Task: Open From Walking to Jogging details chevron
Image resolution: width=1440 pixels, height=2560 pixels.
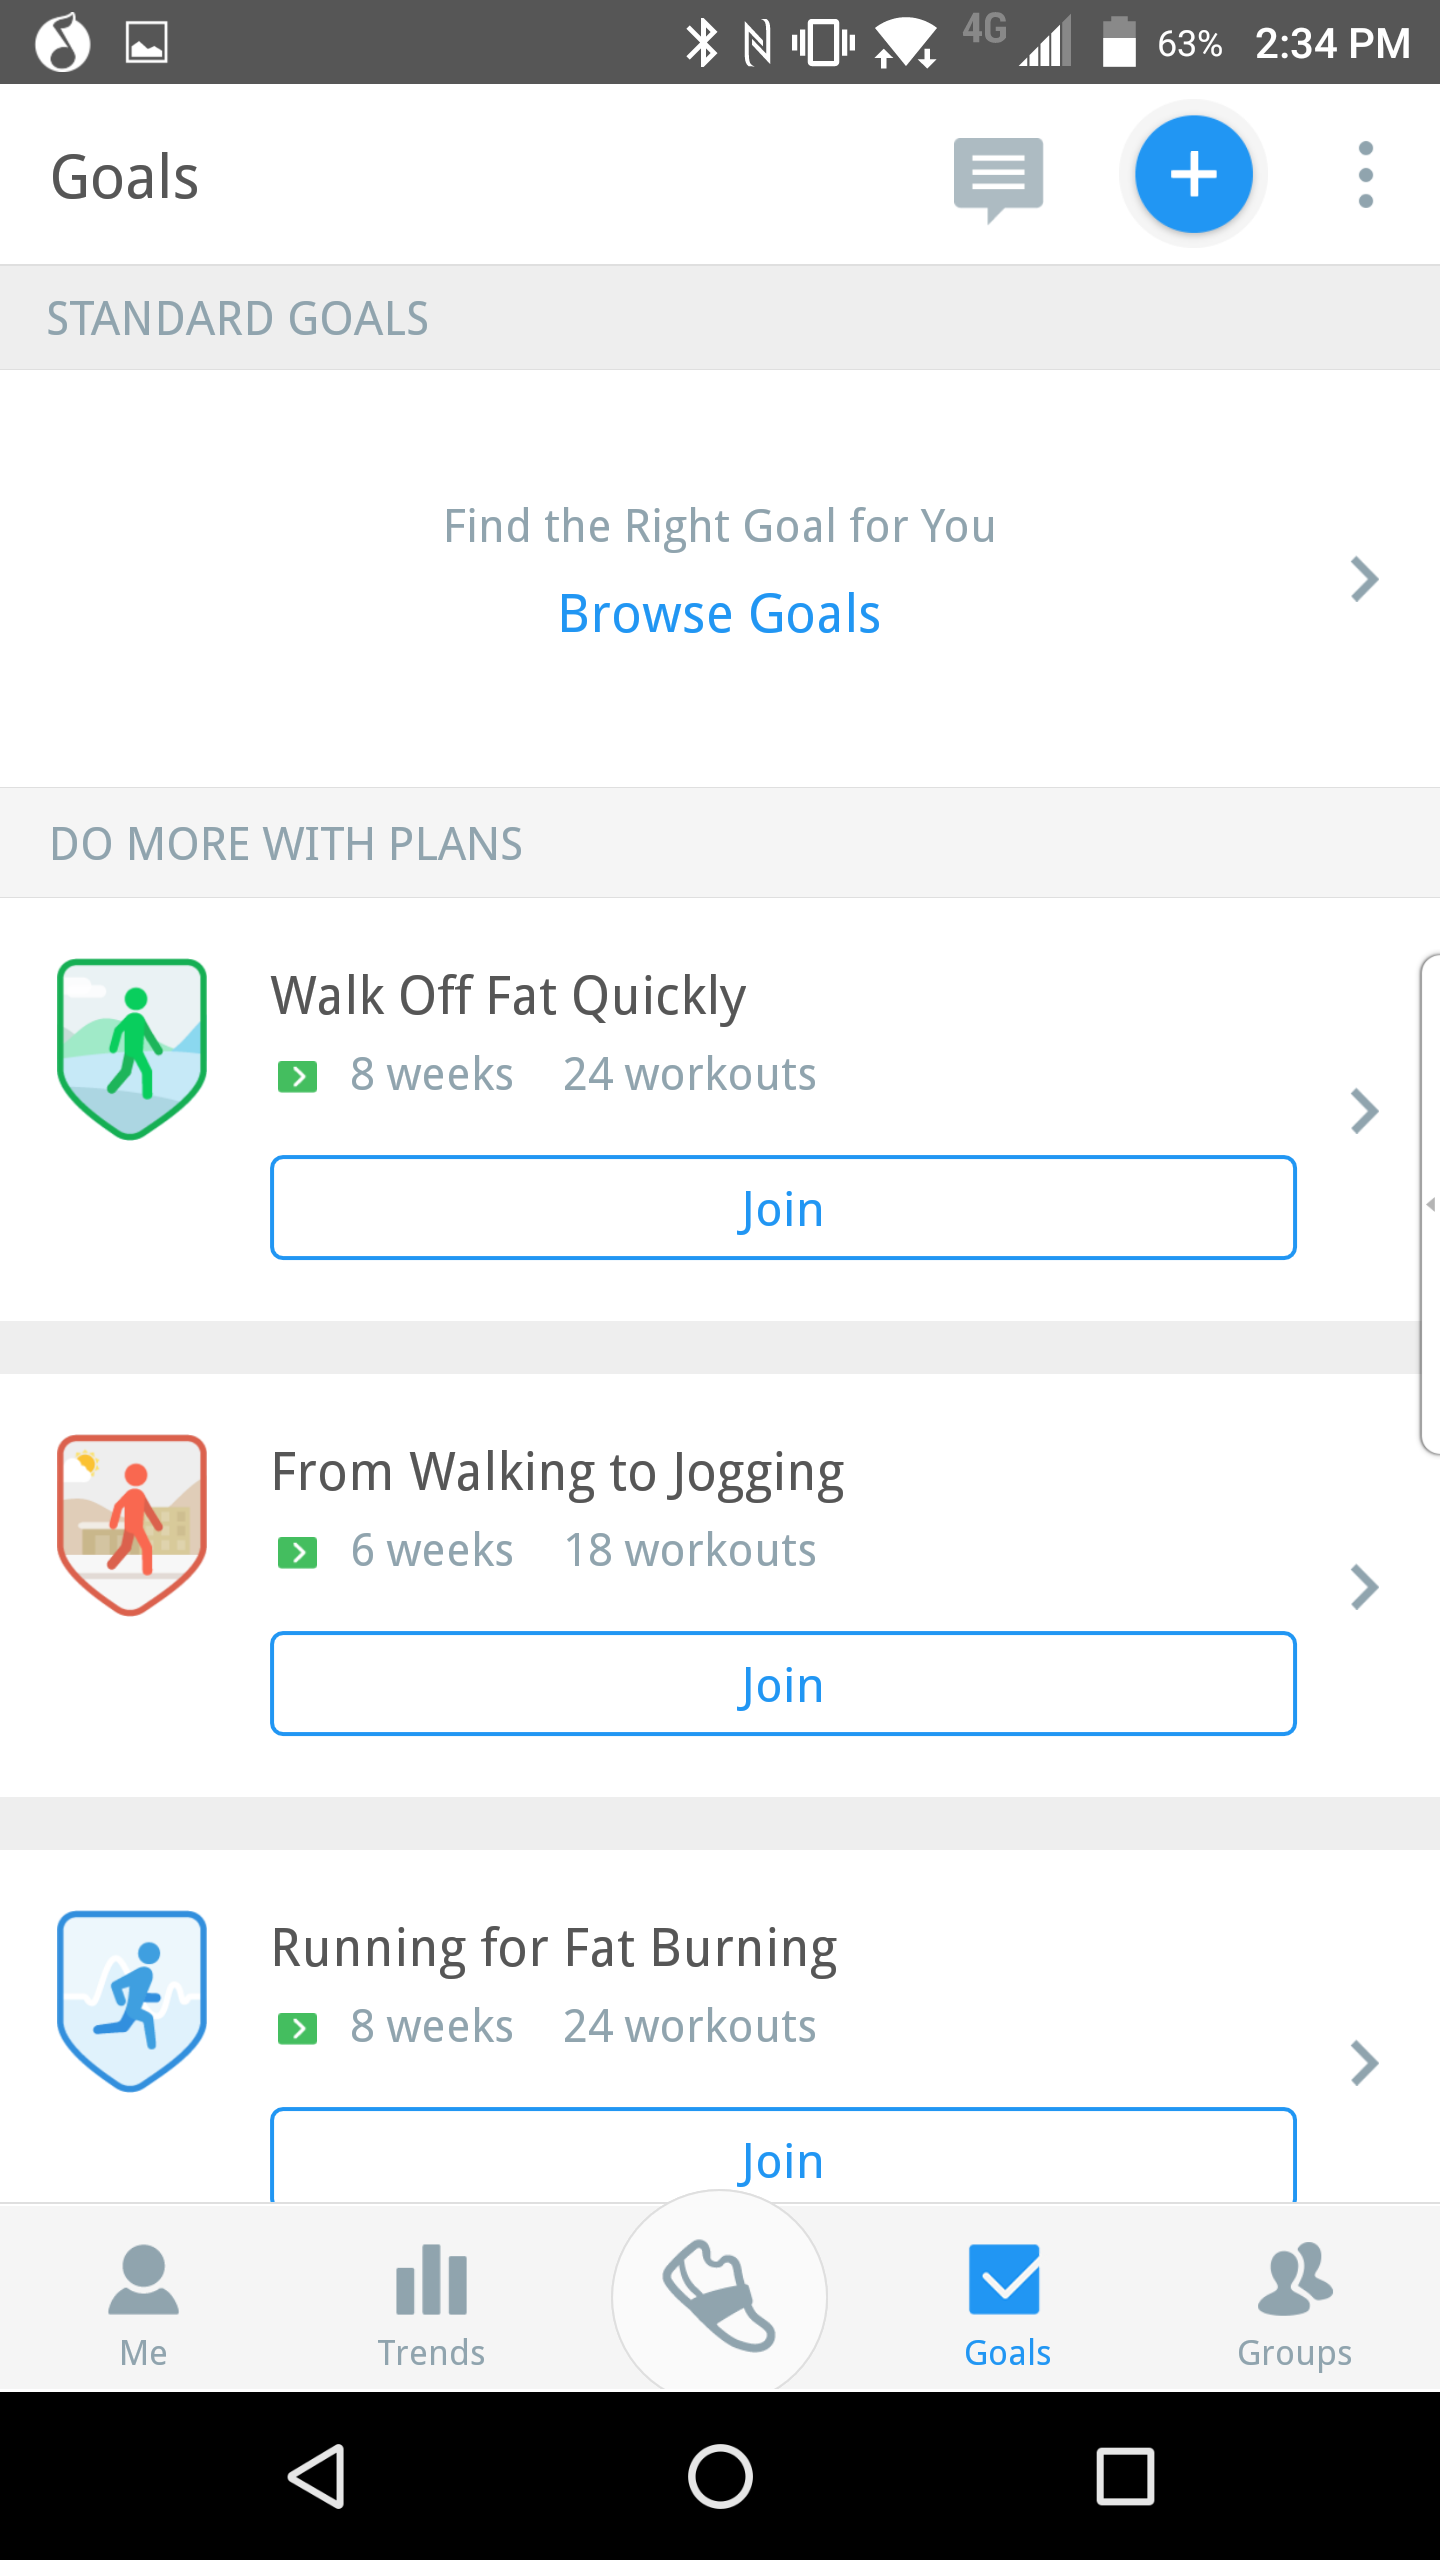Action: pyautogui.click(x=1365, y=1587)
